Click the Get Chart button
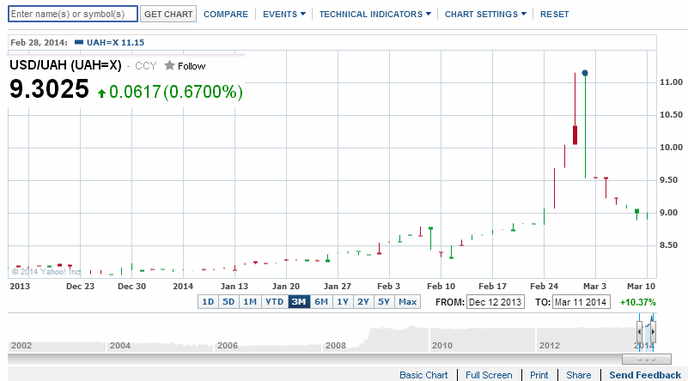 point(168,14)
